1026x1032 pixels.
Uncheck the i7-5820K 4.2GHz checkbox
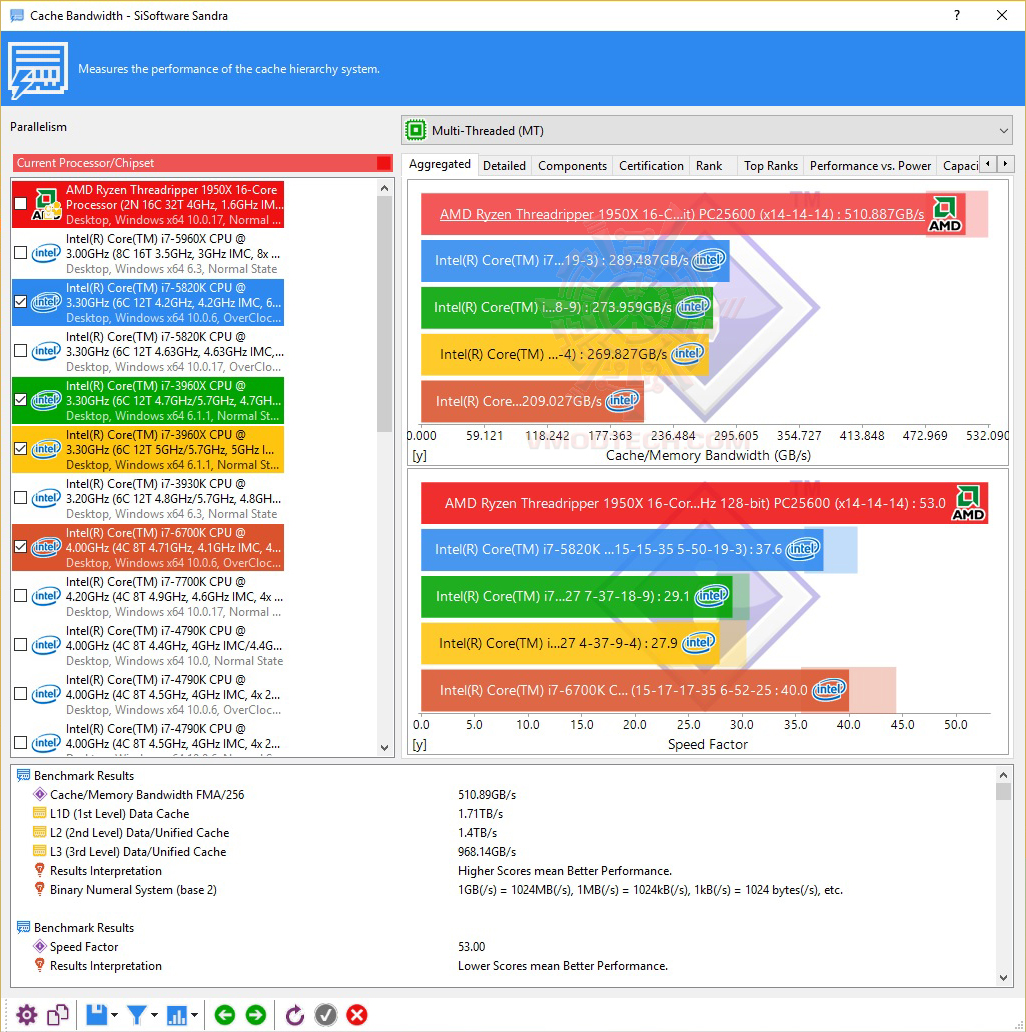click(x=20, y=302)
